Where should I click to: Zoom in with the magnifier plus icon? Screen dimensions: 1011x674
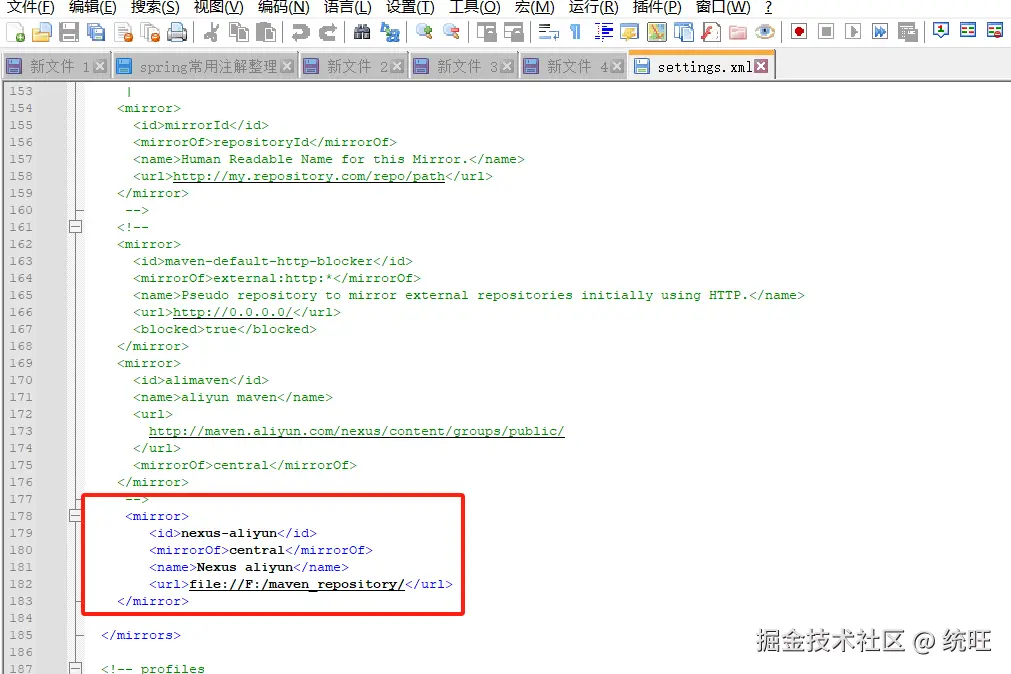pyautogui.click(x=424, y=32)
